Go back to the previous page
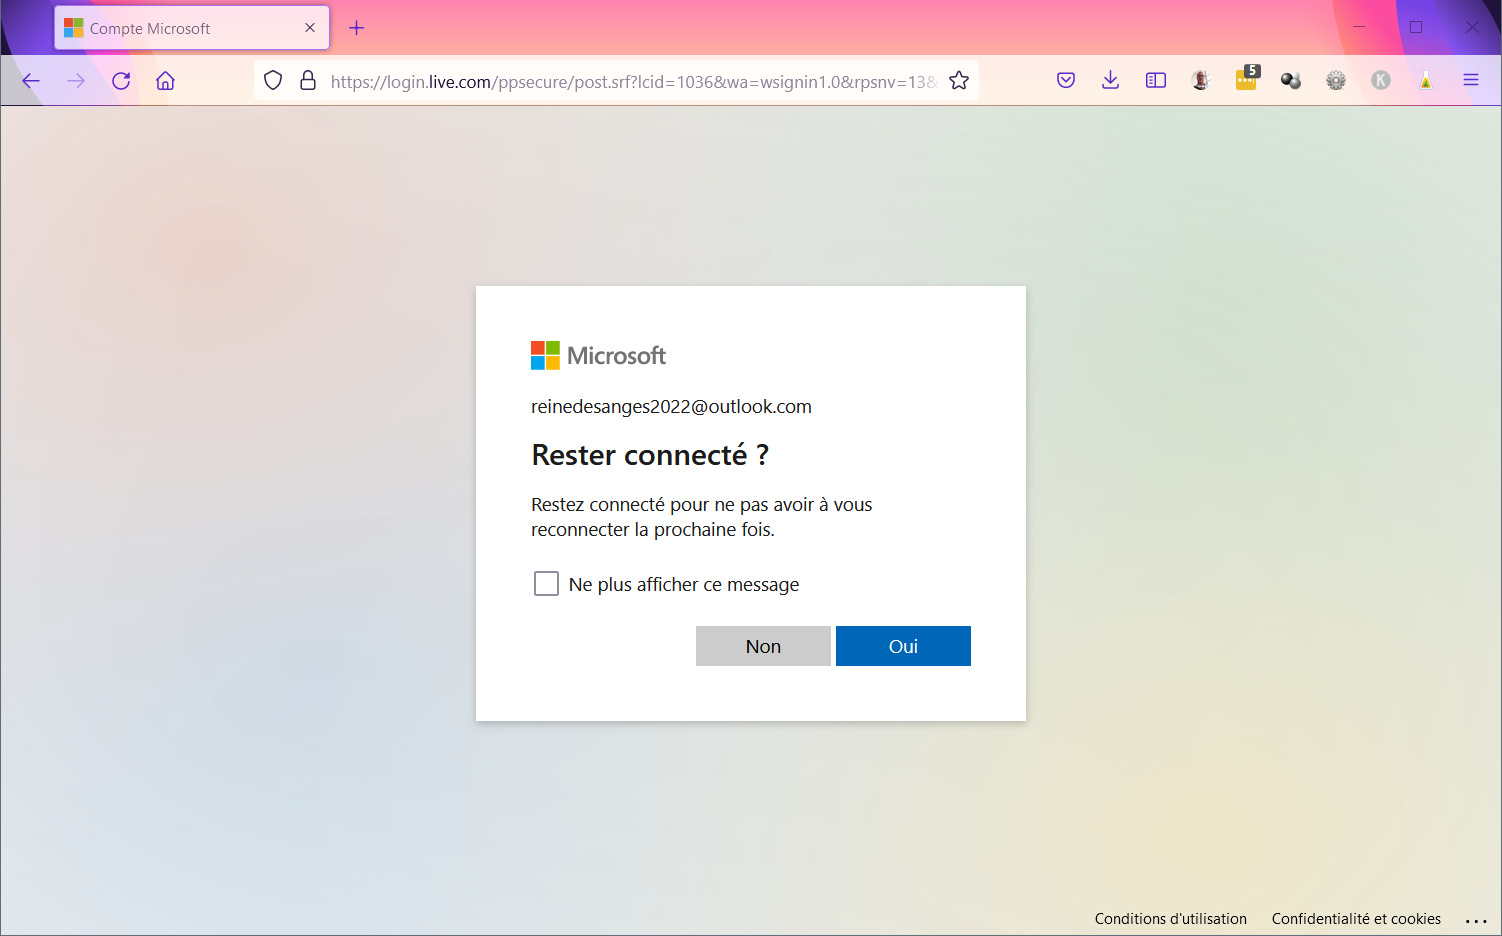Viewport: 1502px width, 936px height. (31, 81)
